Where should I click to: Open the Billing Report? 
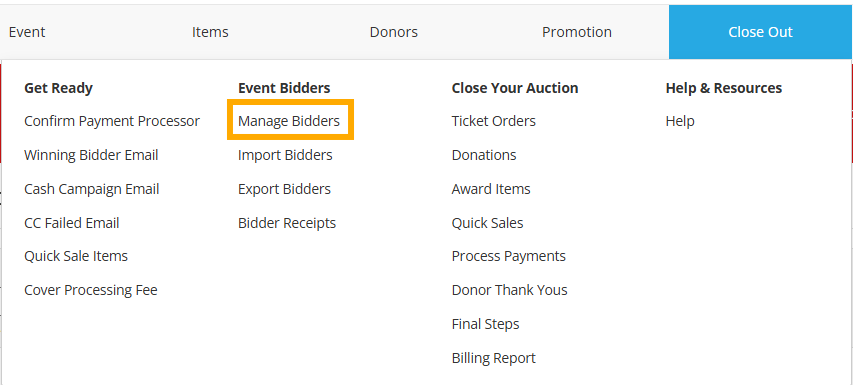493,358
